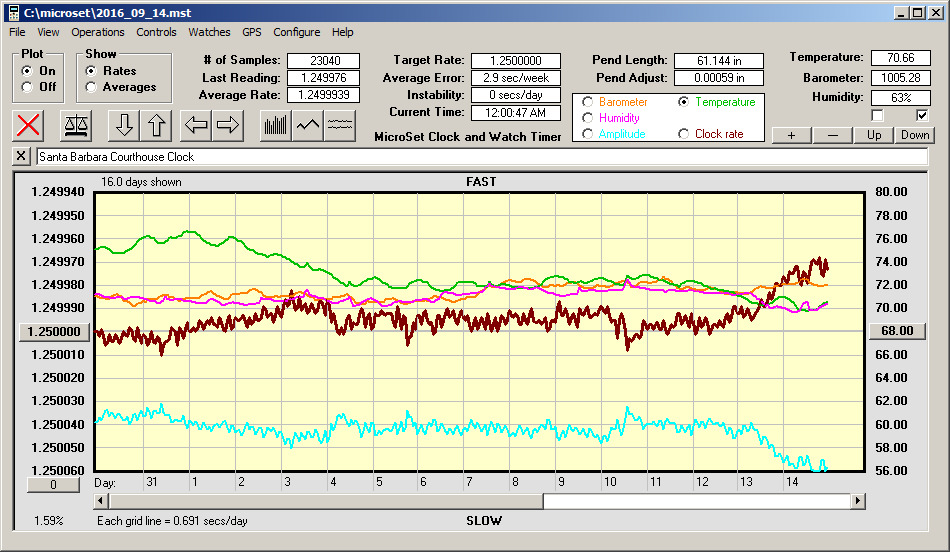Click the 0 button below rate axis
The width and height of the screenshot is (950, 552).
53,485
